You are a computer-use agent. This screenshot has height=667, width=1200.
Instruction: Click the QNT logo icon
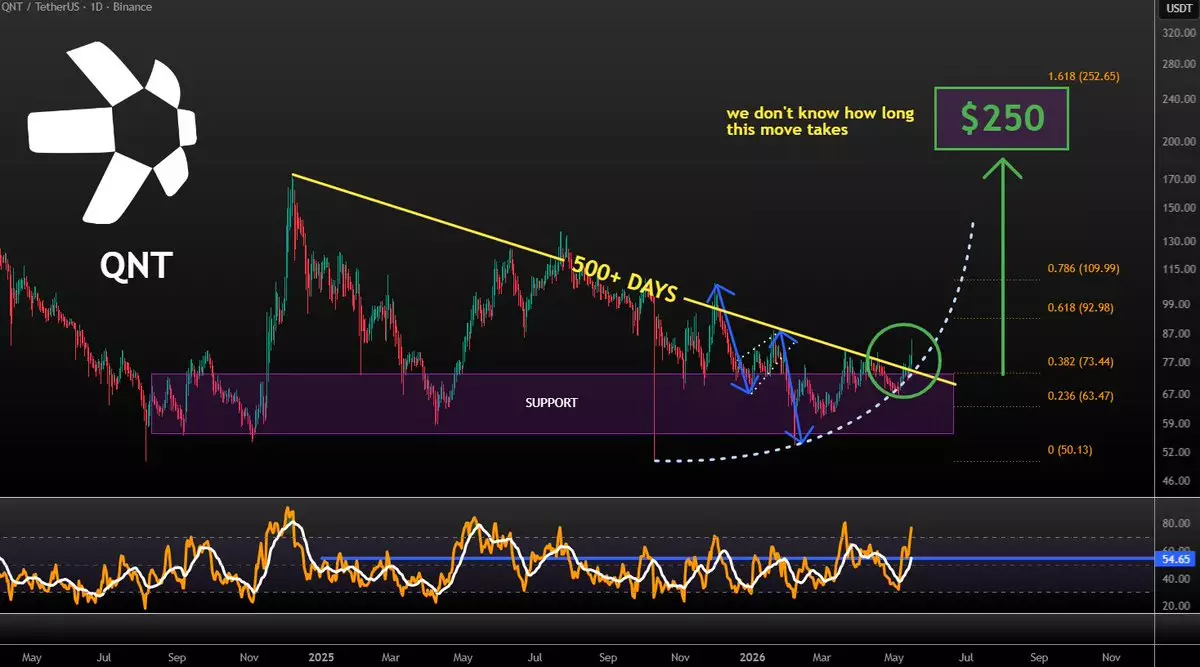[112, 133]
